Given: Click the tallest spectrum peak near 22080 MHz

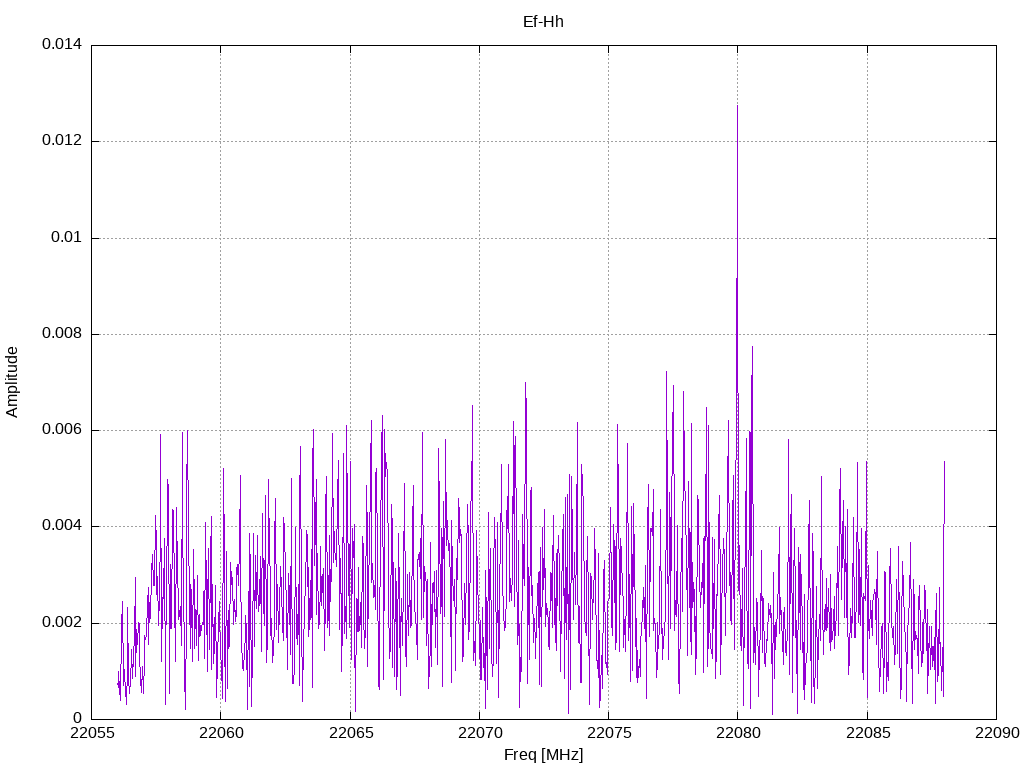Looking at the screenshot, I should point(737,110).
